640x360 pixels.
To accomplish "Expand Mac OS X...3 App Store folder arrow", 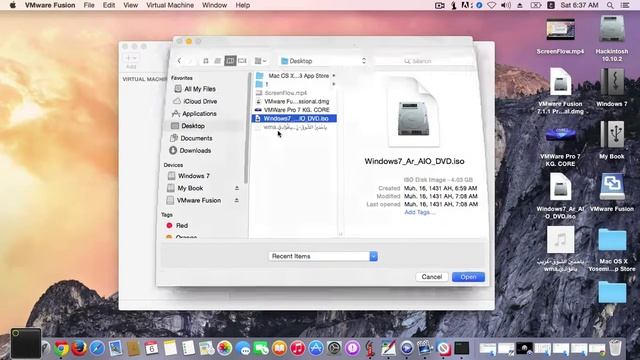I will coord(333,76).
